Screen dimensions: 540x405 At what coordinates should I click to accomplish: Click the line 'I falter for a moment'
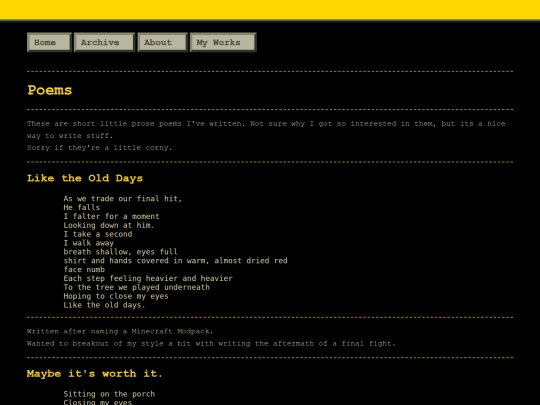(111, 216)
